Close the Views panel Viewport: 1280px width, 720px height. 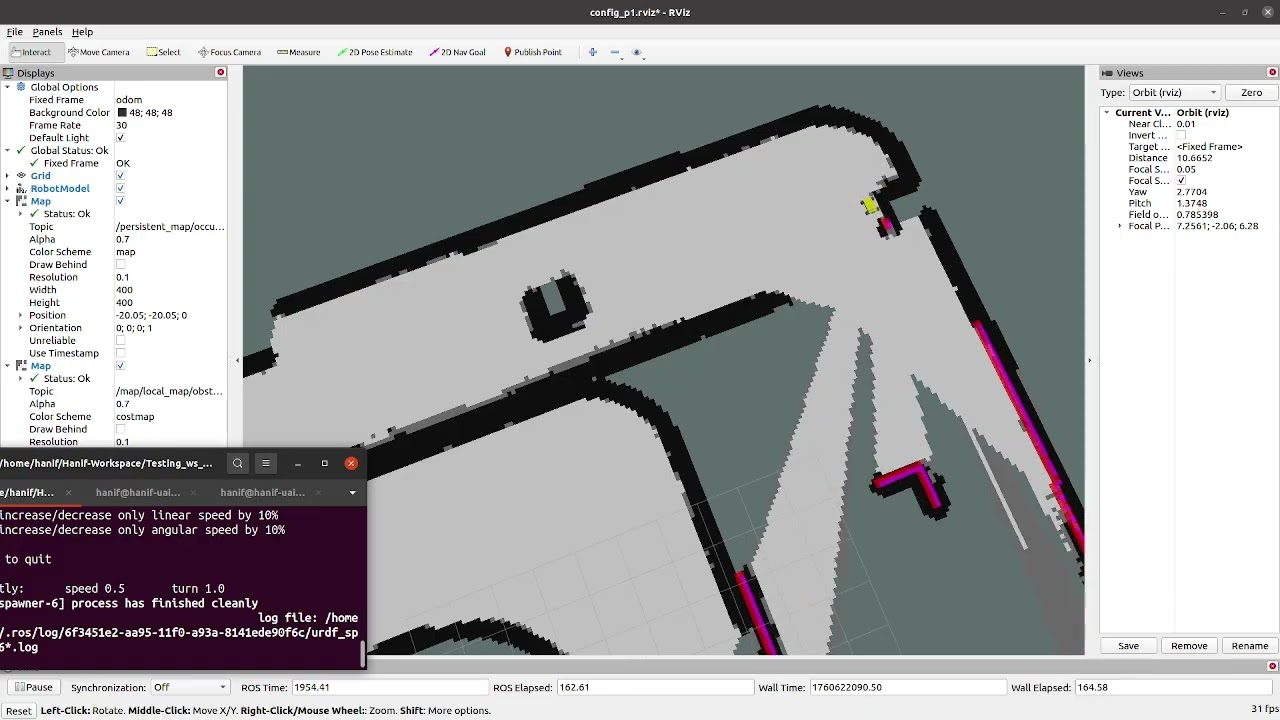coord(1273,73)
